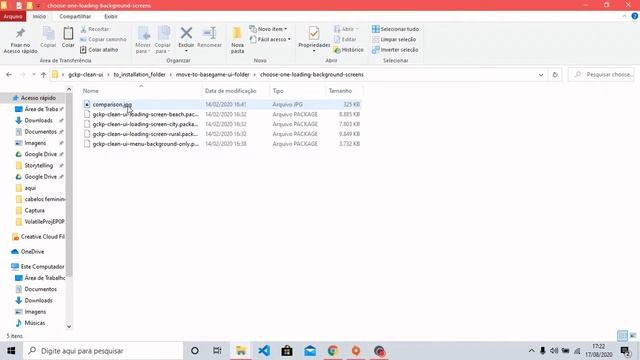Expand address bar history dropdown
The width and height of the screenshot is (640, 360).
(x=541, y=75)
